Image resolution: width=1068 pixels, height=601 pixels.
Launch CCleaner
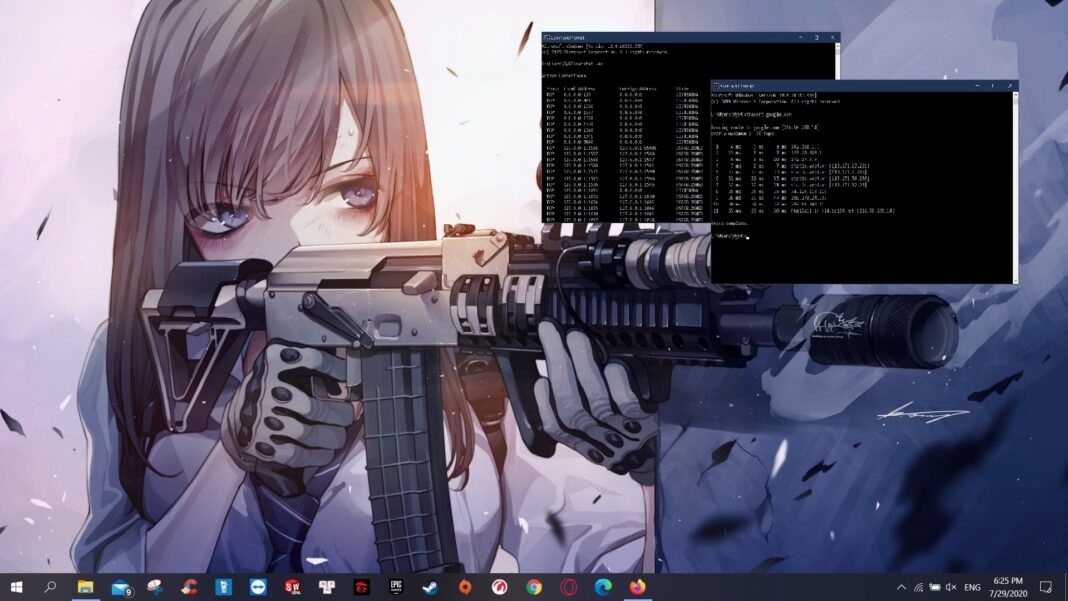tap(189, 585)
